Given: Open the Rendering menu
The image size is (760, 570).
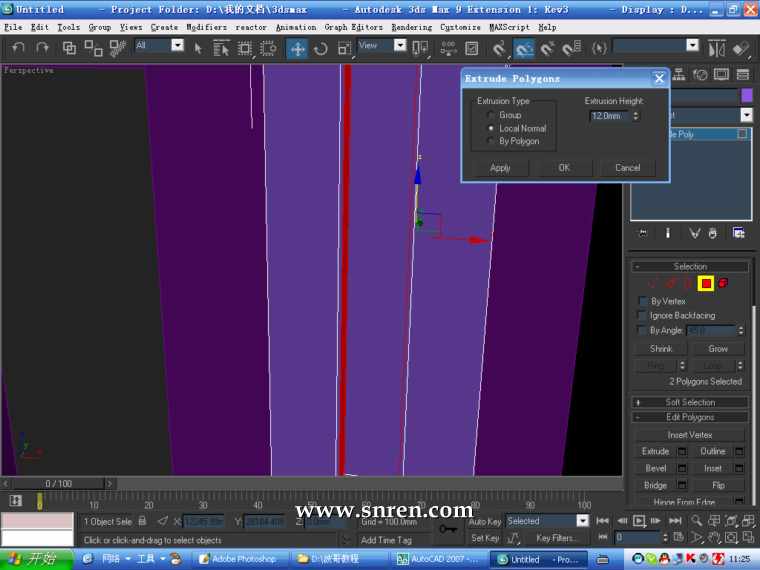Looking at the screenshot, I should pyautogui.click(x=411, y=27).
